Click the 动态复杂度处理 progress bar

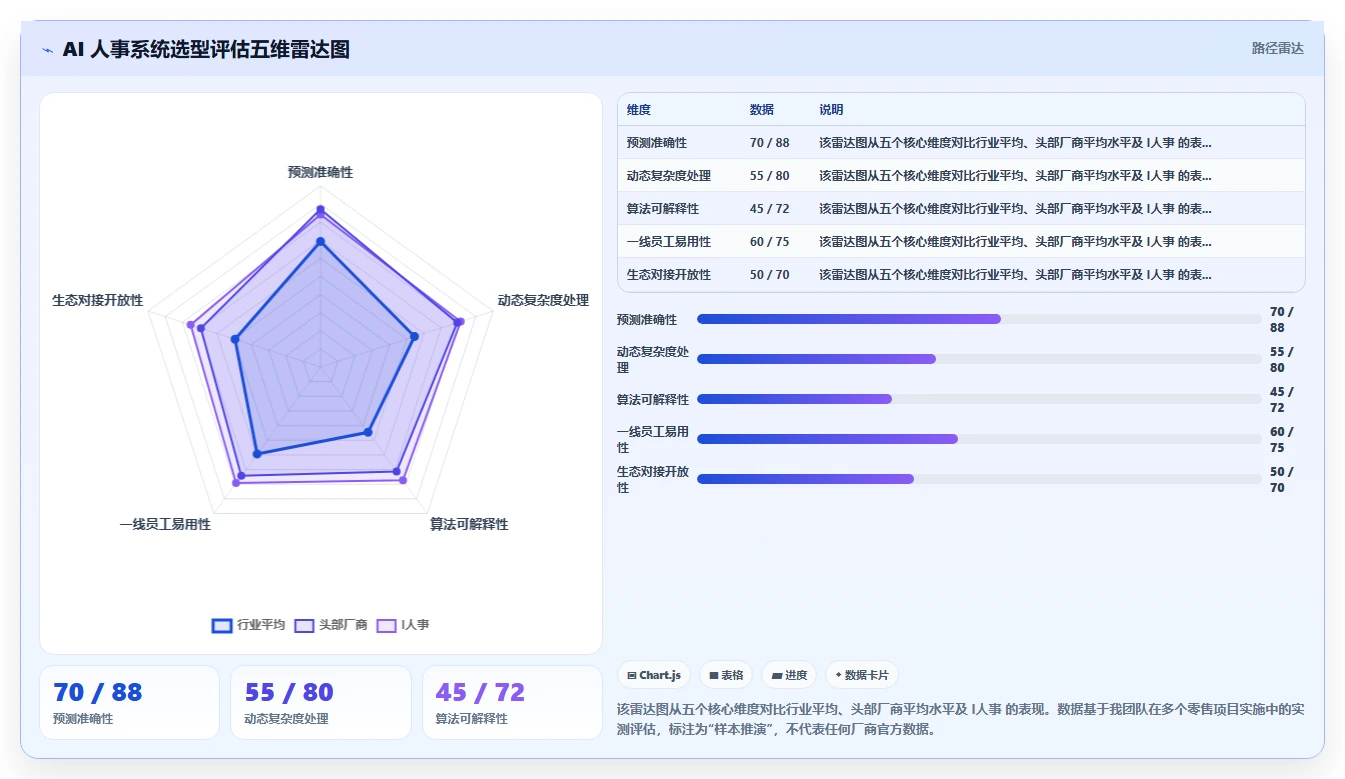tap(979, 359)
